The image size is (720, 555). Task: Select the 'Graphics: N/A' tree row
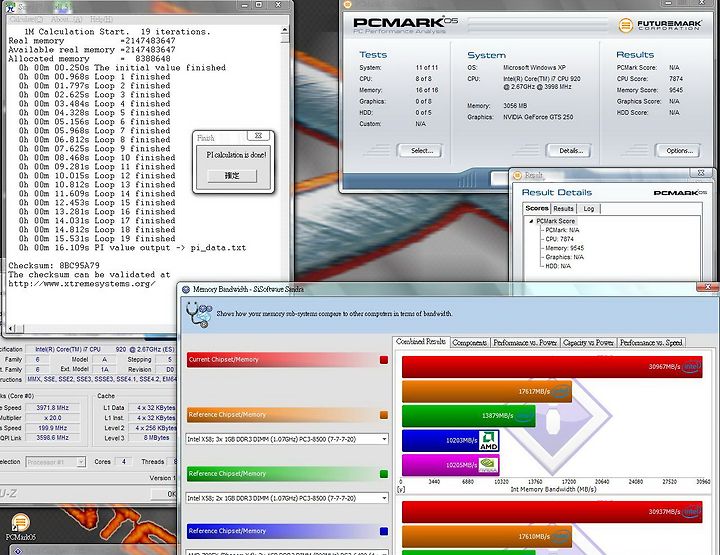pyautogui.click(x=564, y=257)
